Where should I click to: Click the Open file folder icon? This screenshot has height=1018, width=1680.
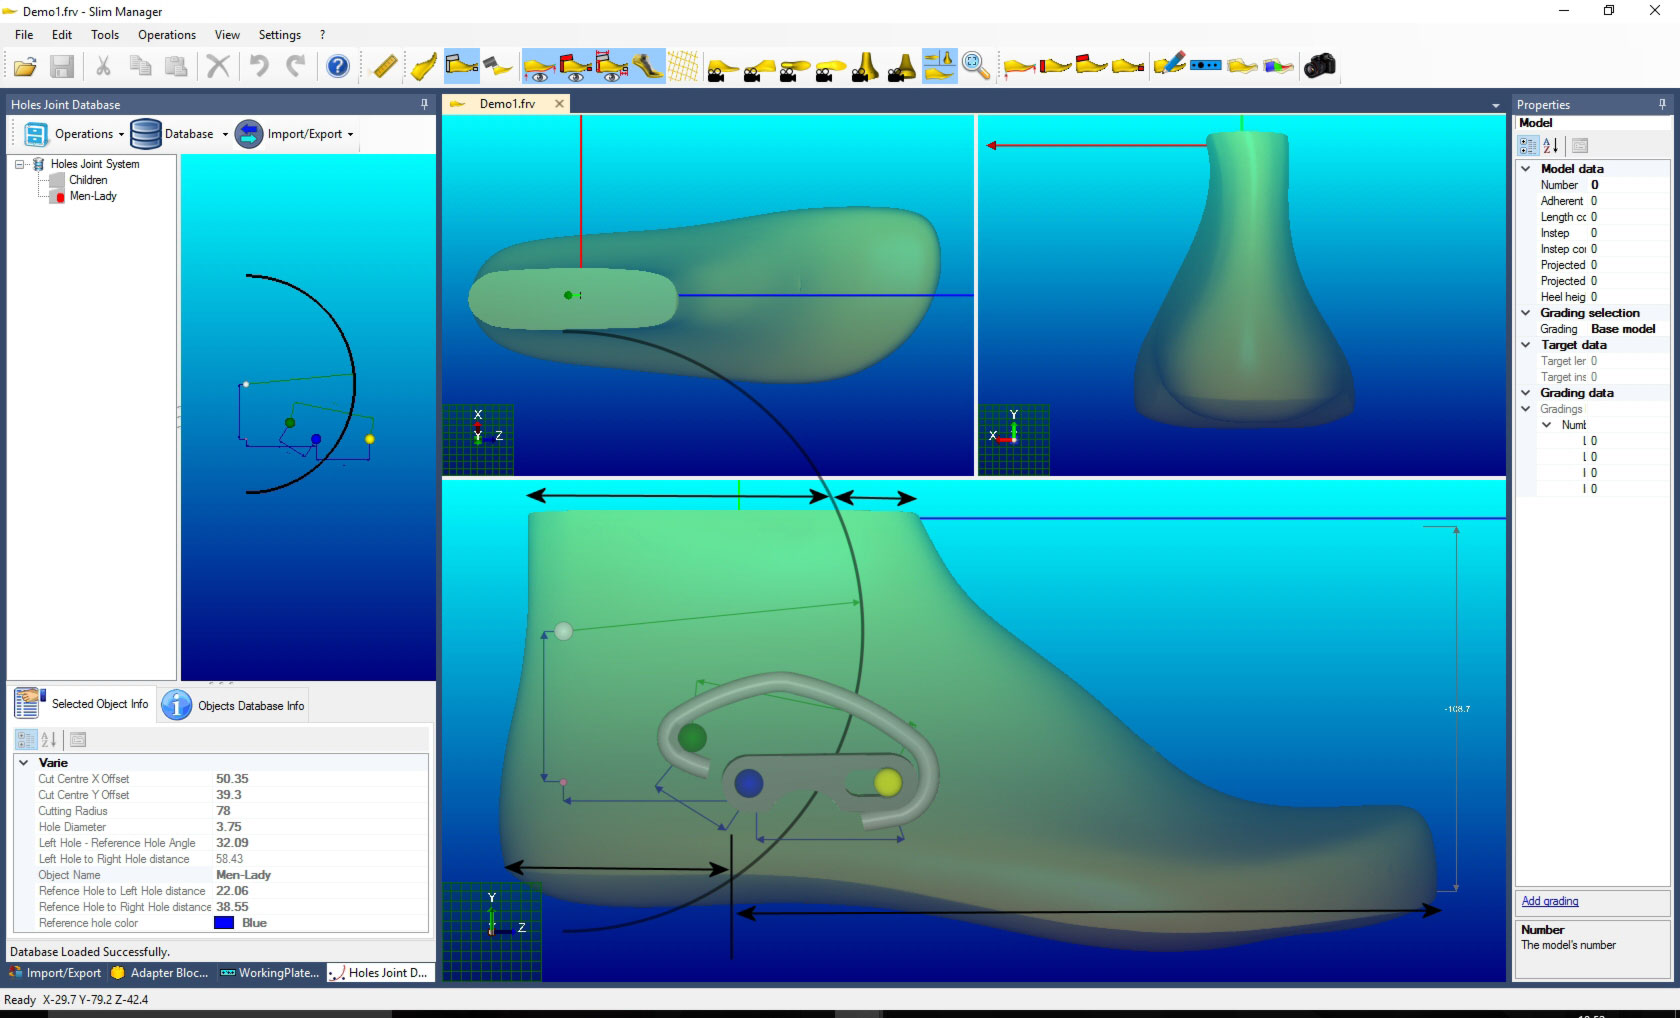tap(25, 67)
